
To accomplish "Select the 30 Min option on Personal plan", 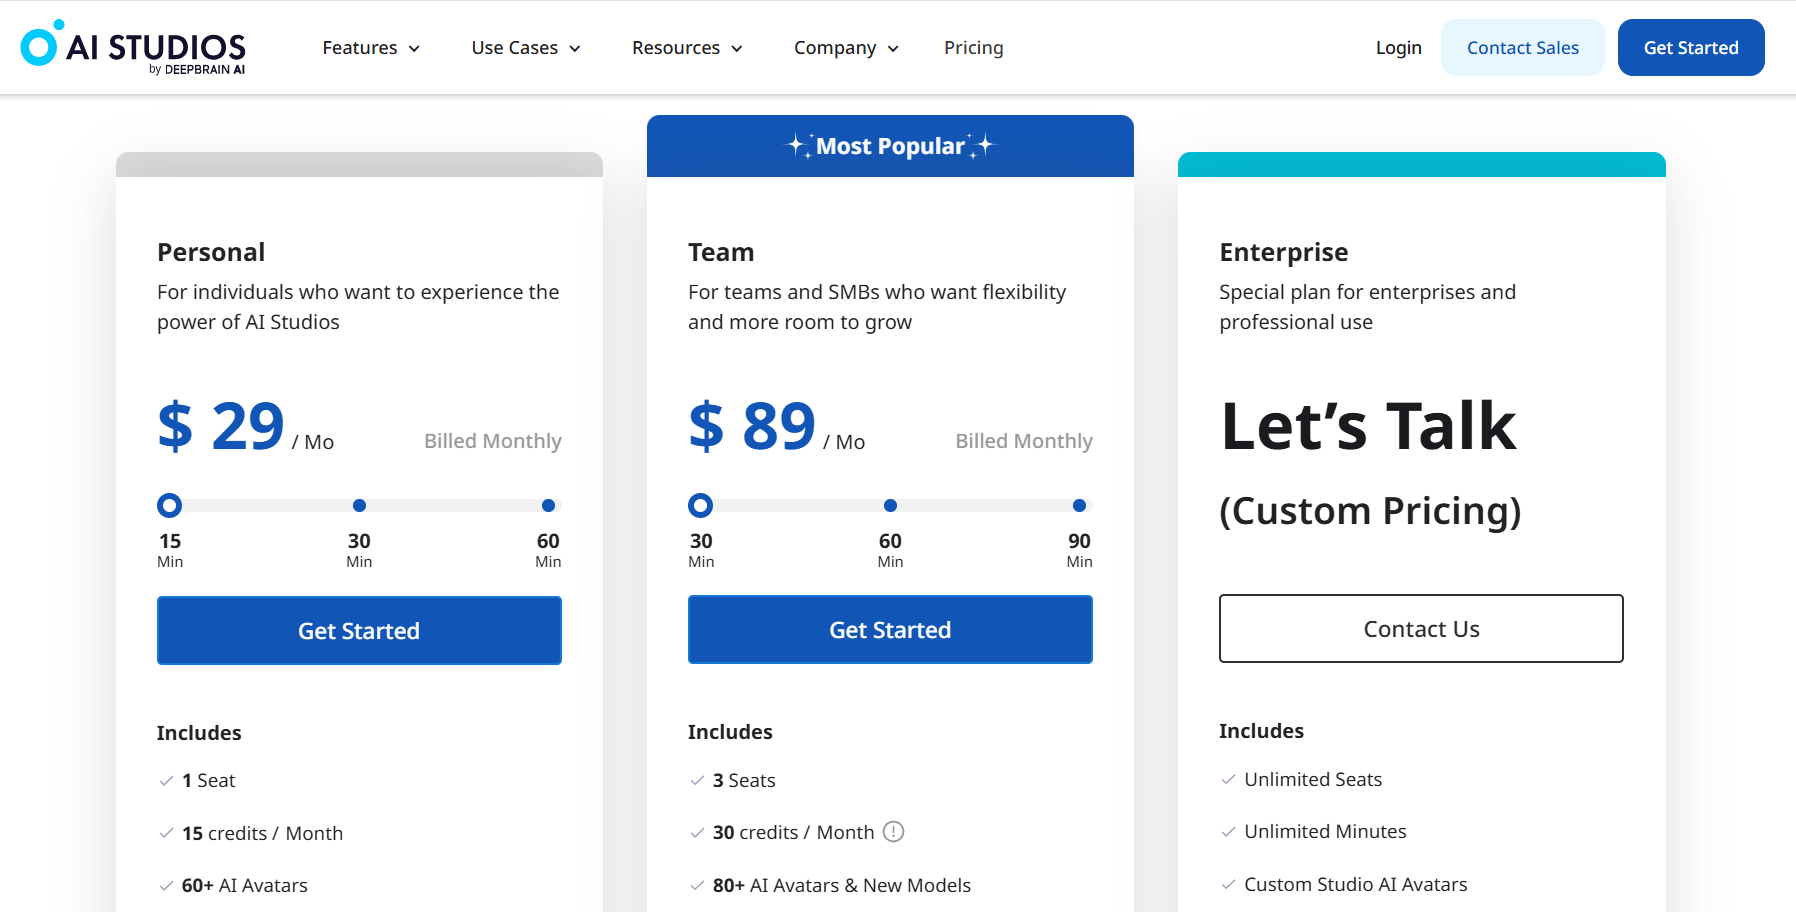I will (359, 506).
